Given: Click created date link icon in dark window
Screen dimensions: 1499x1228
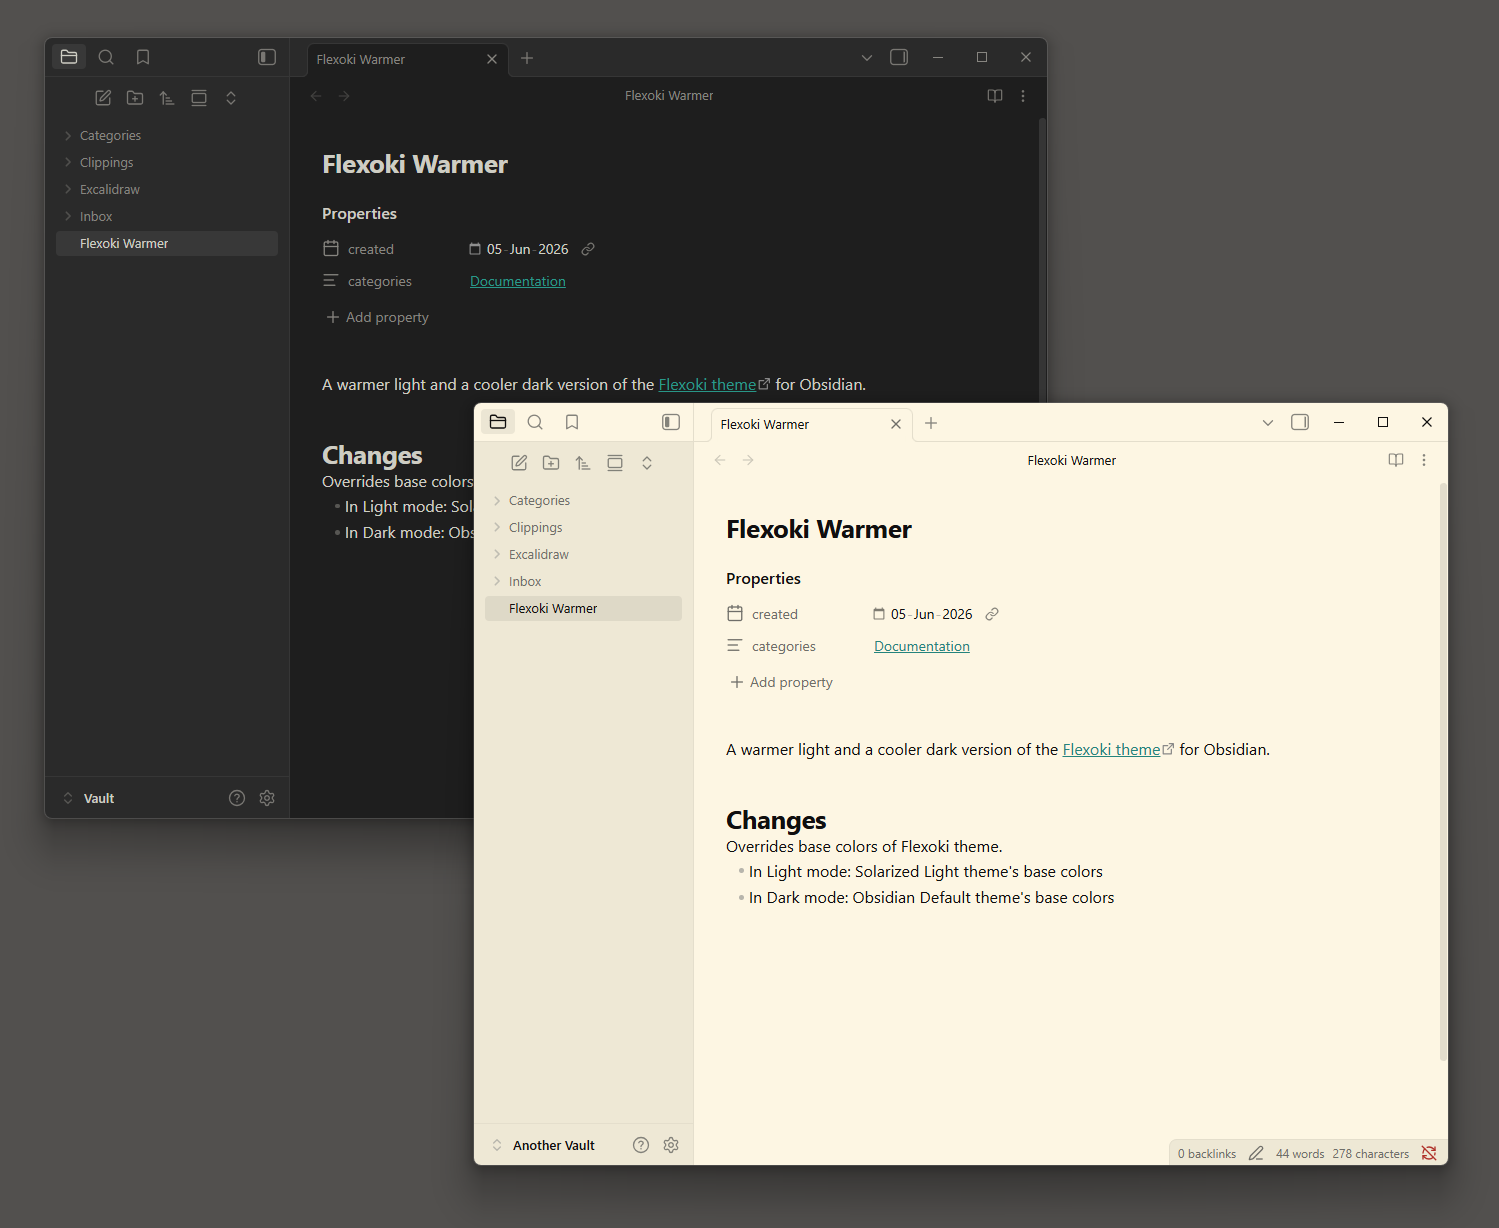Looking at the screenshot, I should 588,249.
